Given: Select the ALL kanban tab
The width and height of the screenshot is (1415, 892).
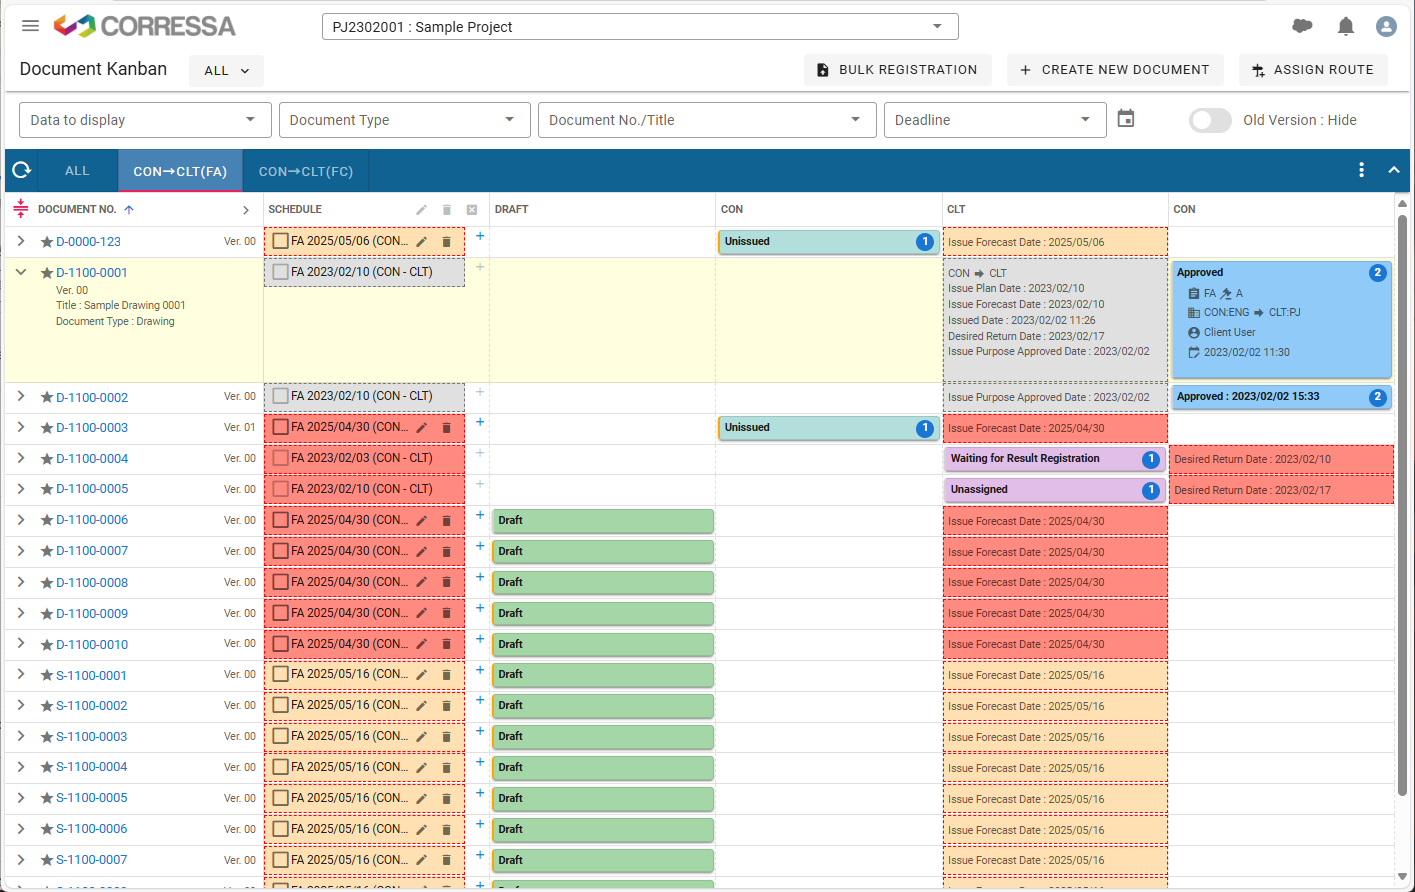Looking at the screenshot, I should [77, 170].
